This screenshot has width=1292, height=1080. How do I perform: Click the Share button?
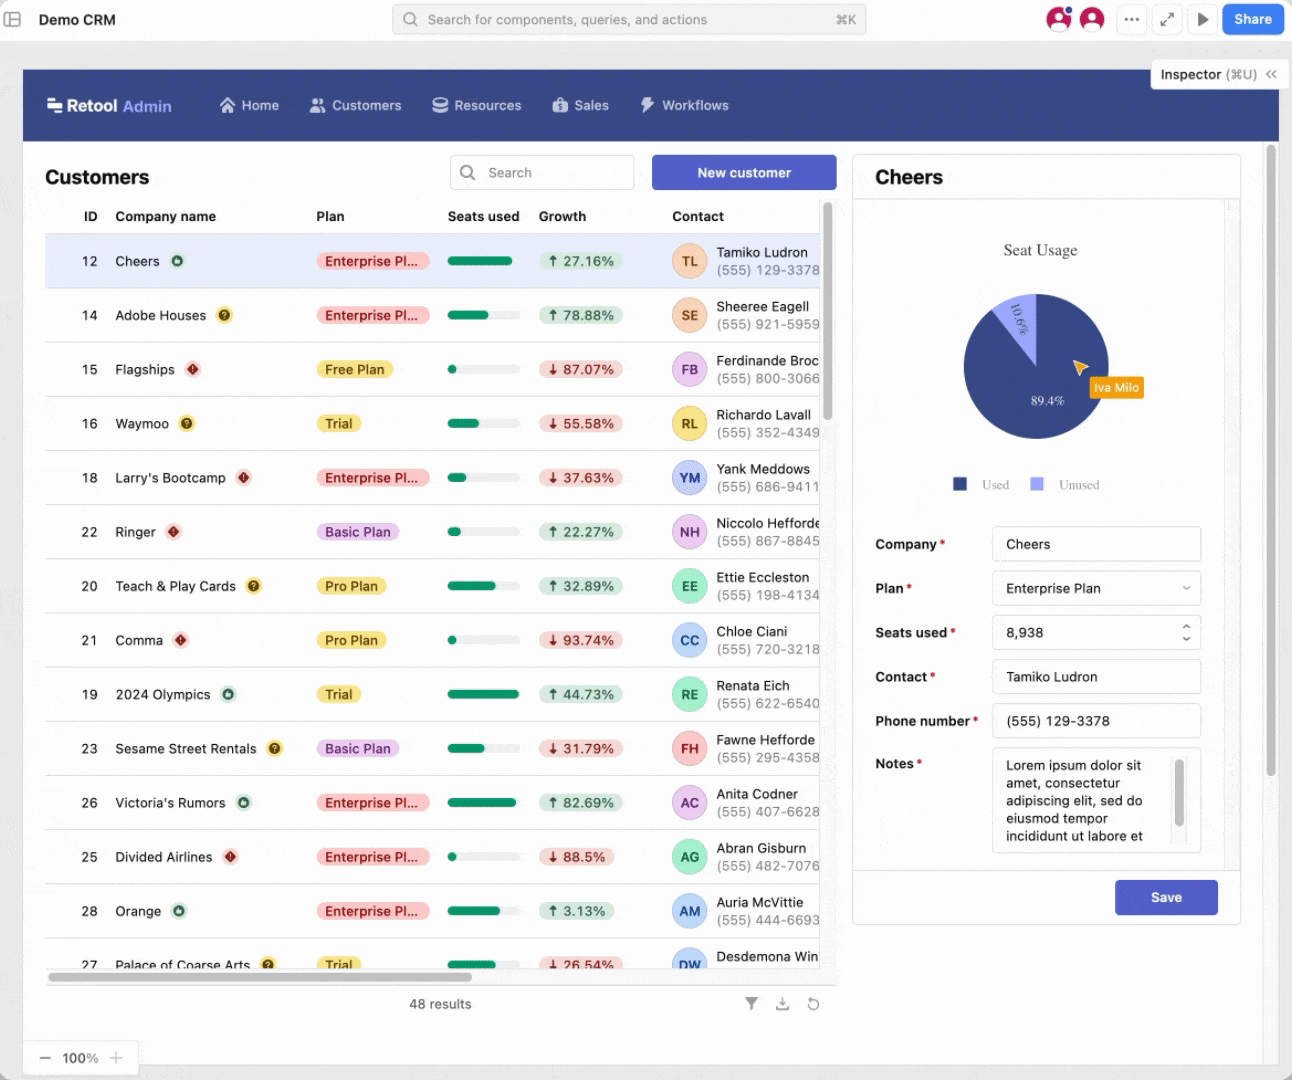pos(1252,19)
